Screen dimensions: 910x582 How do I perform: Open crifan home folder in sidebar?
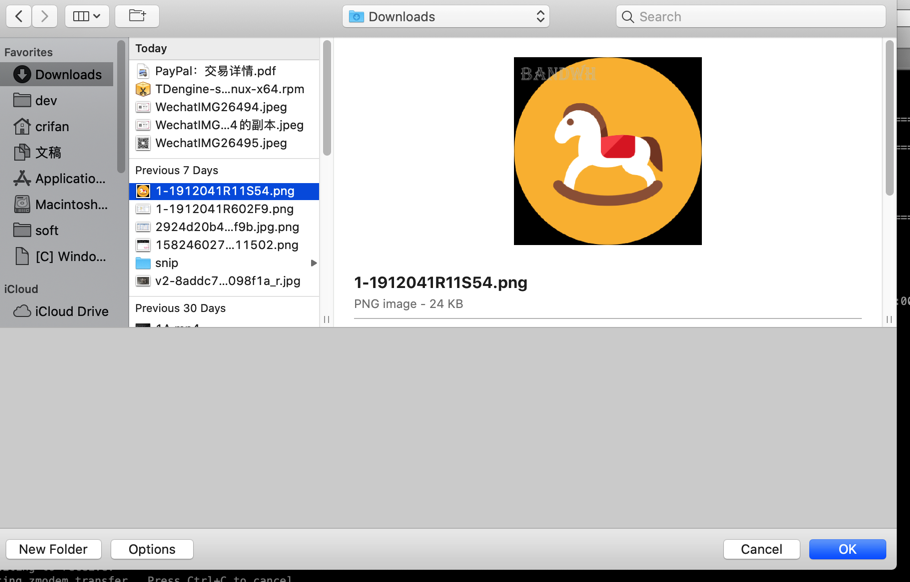coord(57,126)
